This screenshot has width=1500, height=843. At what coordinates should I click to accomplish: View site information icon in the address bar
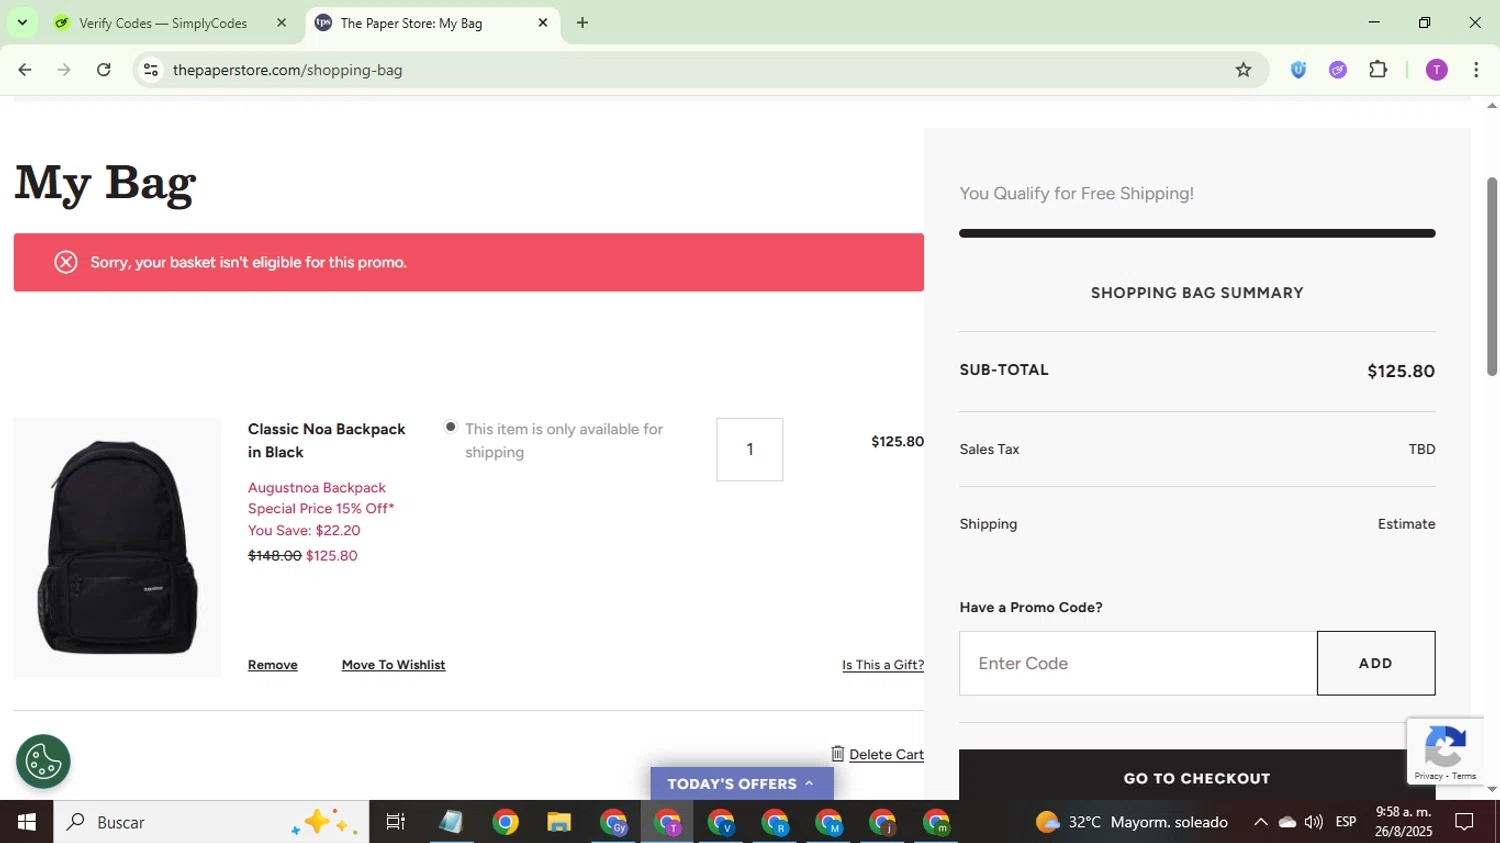point(151,70)
